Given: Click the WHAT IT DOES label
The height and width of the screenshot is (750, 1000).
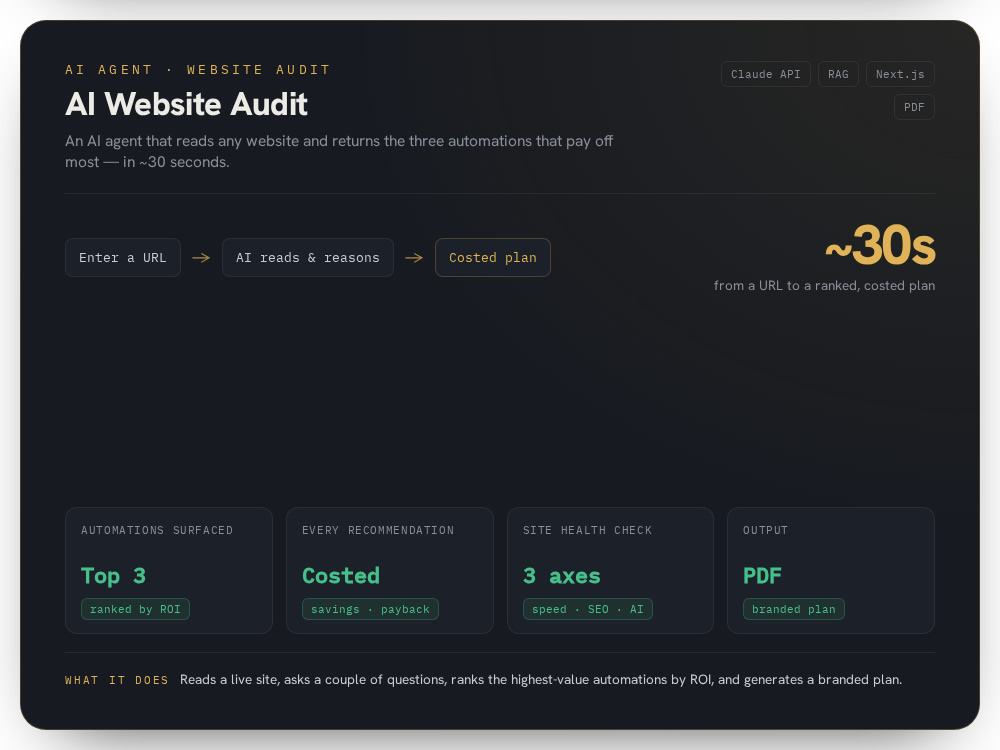Looking at the screenshot, I should tap(117, 680).
